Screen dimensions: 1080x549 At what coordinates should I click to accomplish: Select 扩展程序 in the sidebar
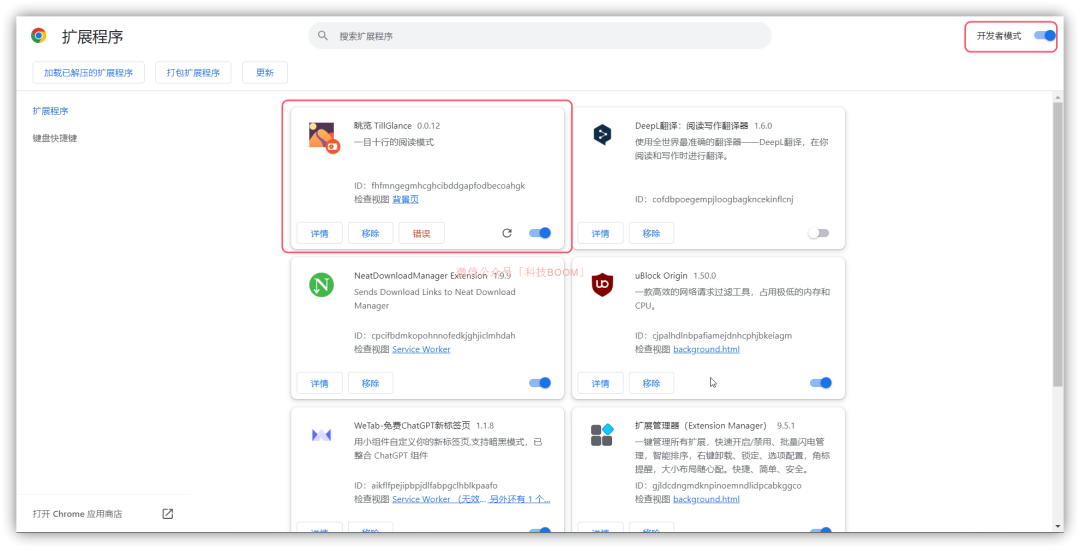(50, 111)
